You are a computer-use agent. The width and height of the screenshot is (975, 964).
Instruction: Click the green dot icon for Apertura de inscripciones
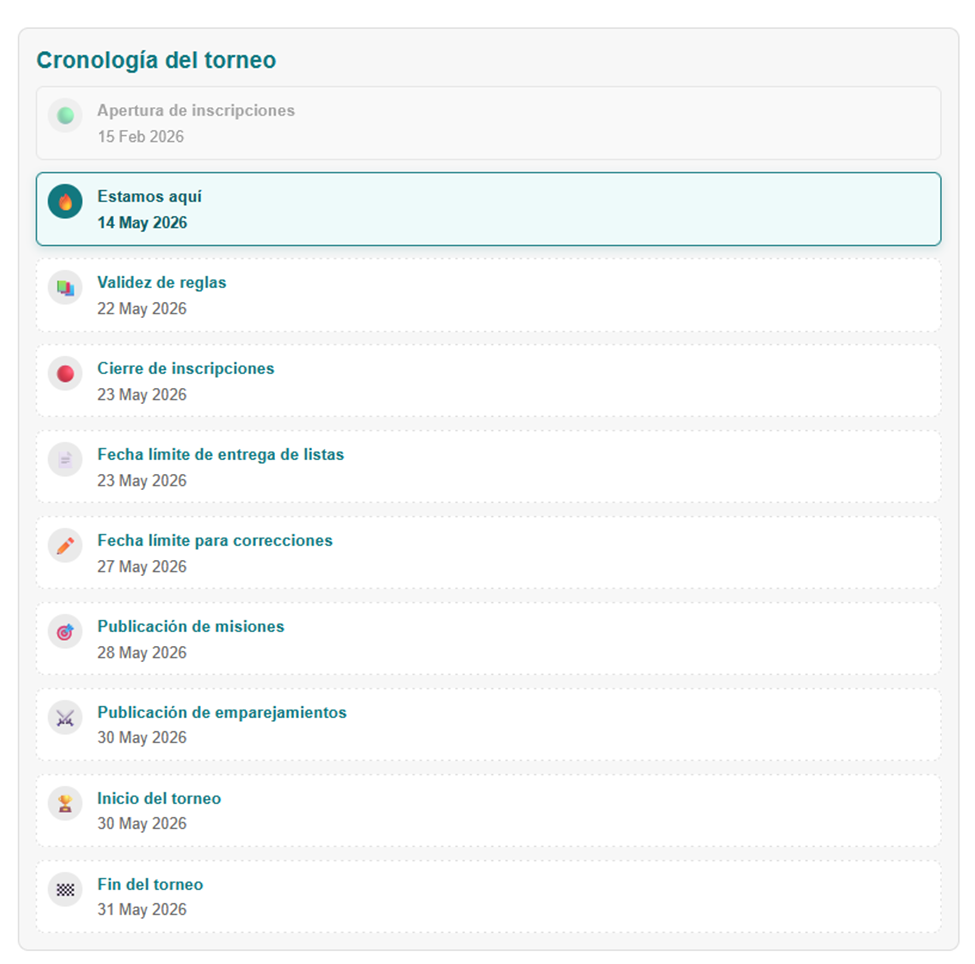pyautogui.click(x=65, y=116)
